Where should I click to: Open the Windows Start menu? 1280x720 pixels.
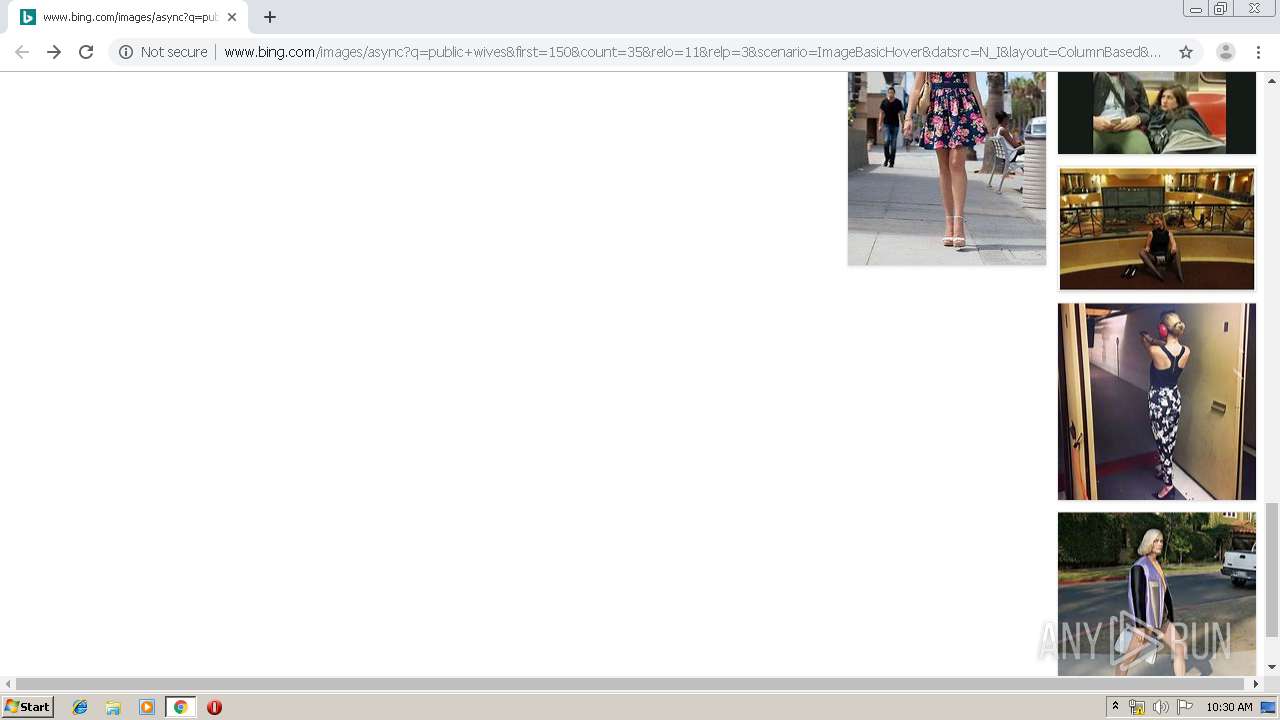tap(27, 707)
